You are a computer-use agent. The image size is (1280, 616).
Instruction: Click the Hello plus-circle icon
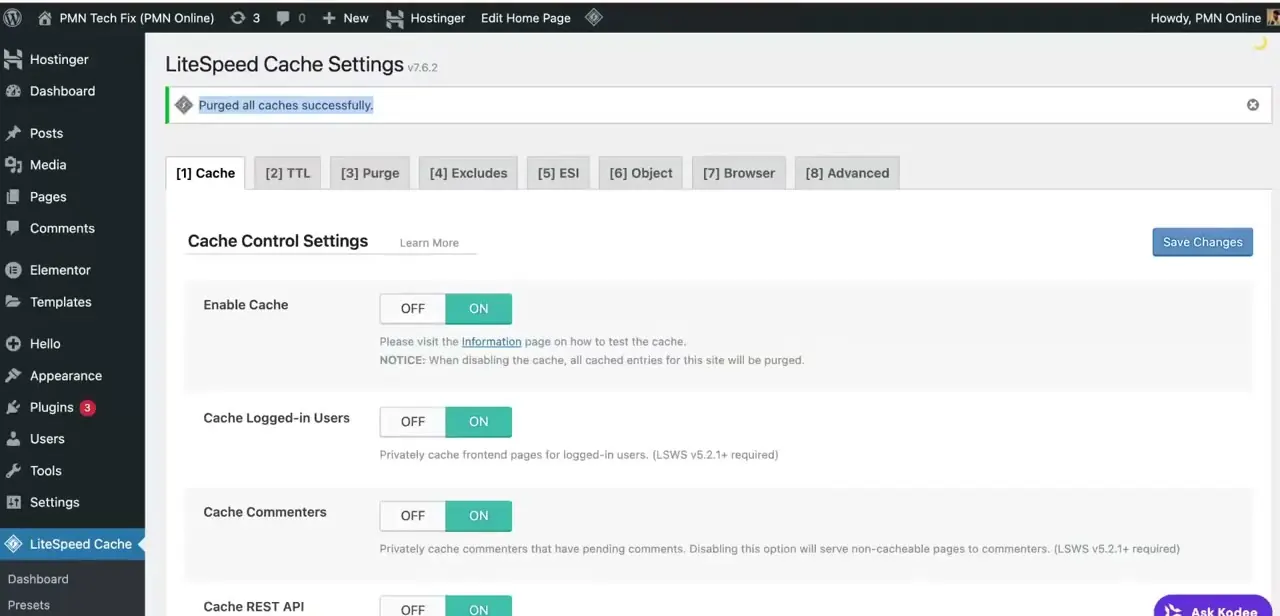13,344
